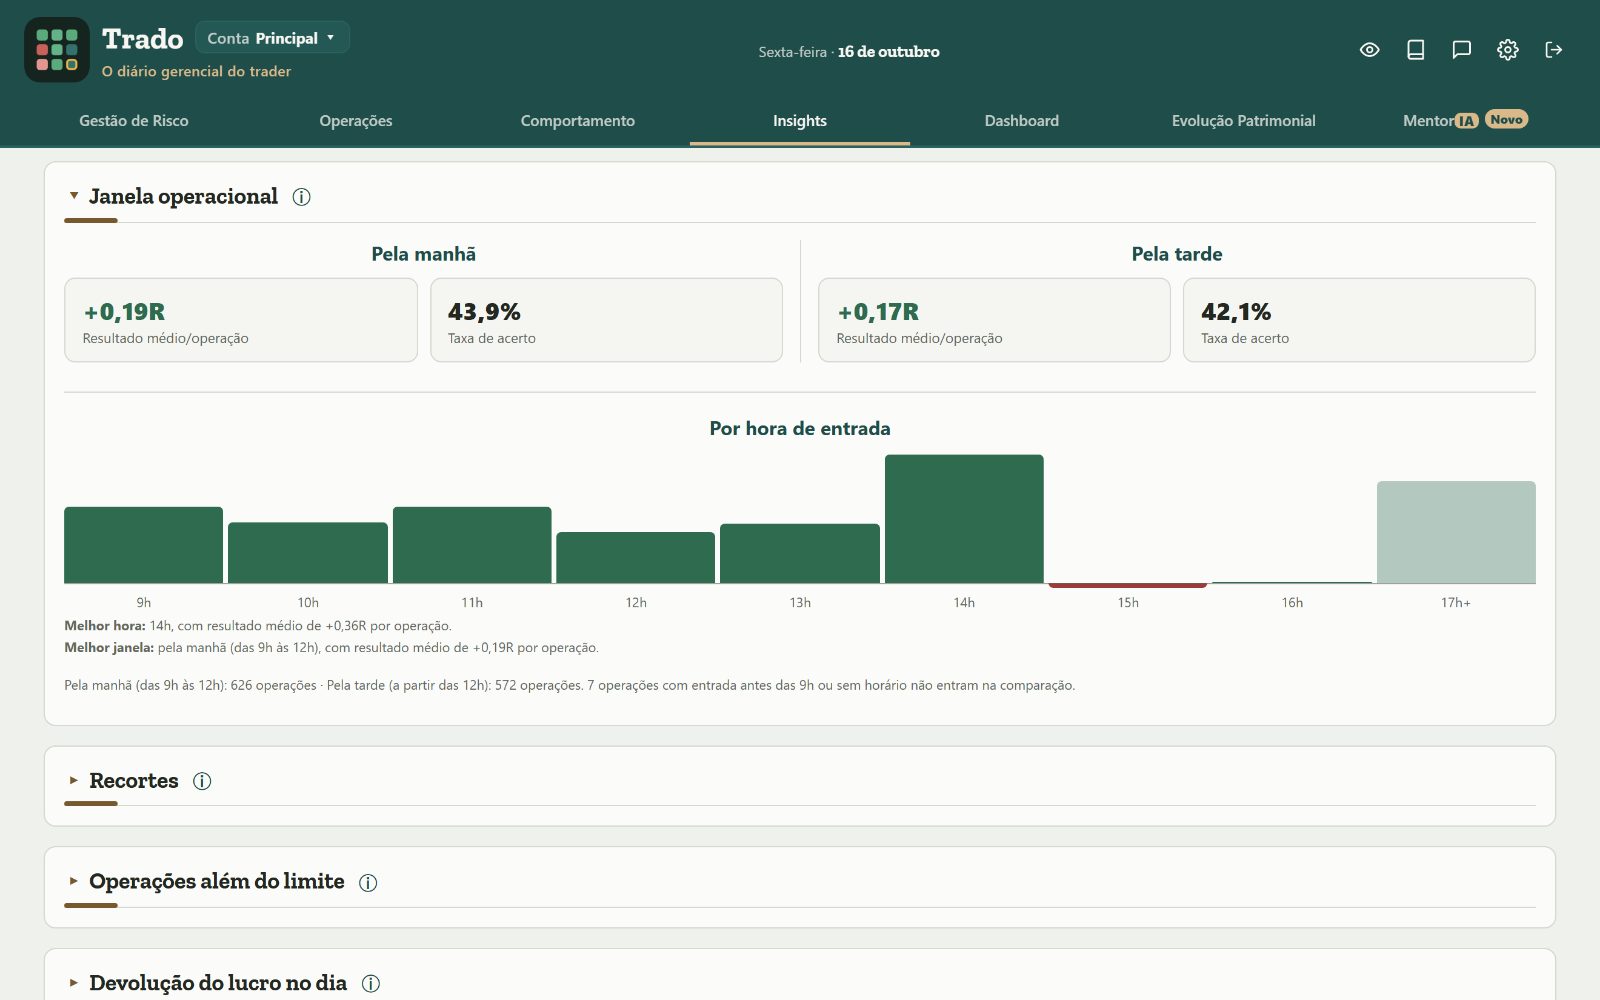Click the 9h bar in the chart

[x=144, y=545]
